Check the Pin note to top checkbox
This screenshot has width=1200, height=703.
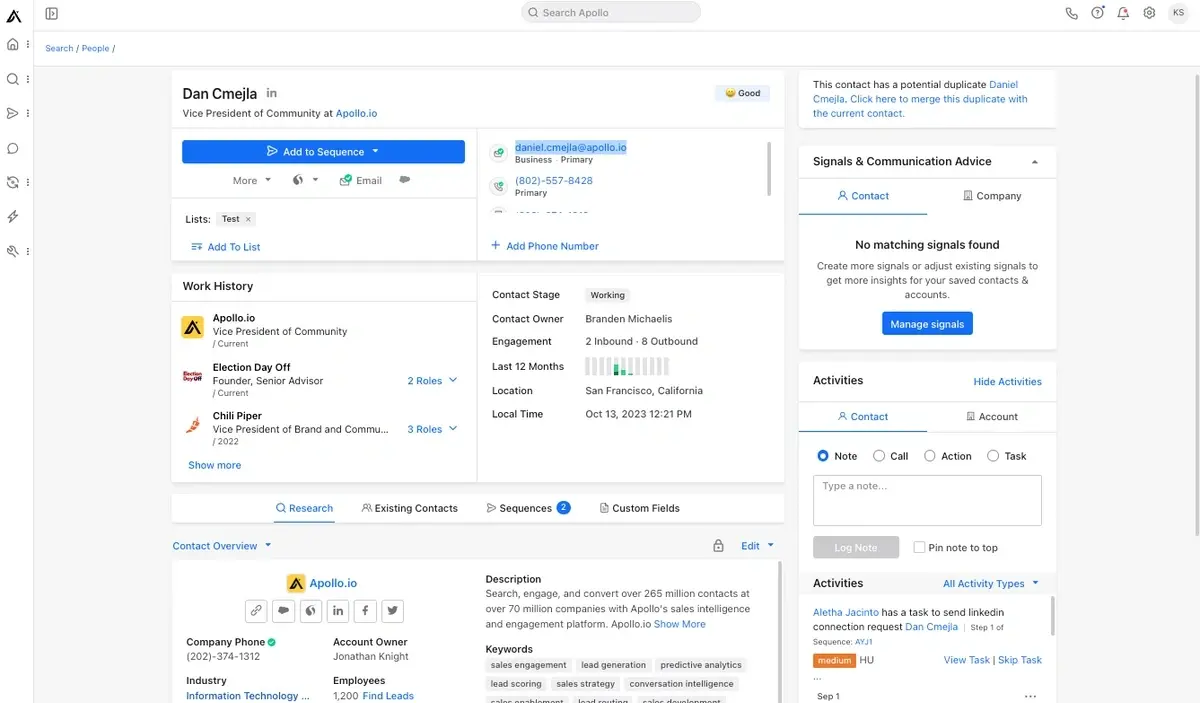click(x=919, y=548)
